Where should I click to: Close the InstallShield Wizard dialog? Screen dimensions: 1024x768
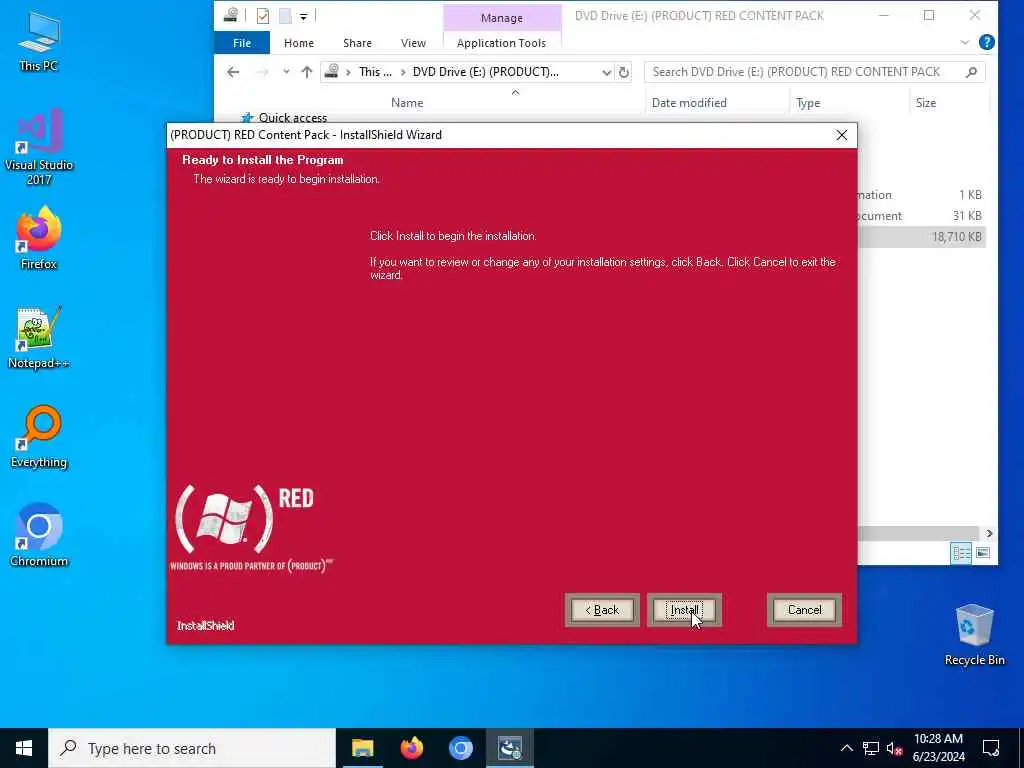click(x=841, y=135)
